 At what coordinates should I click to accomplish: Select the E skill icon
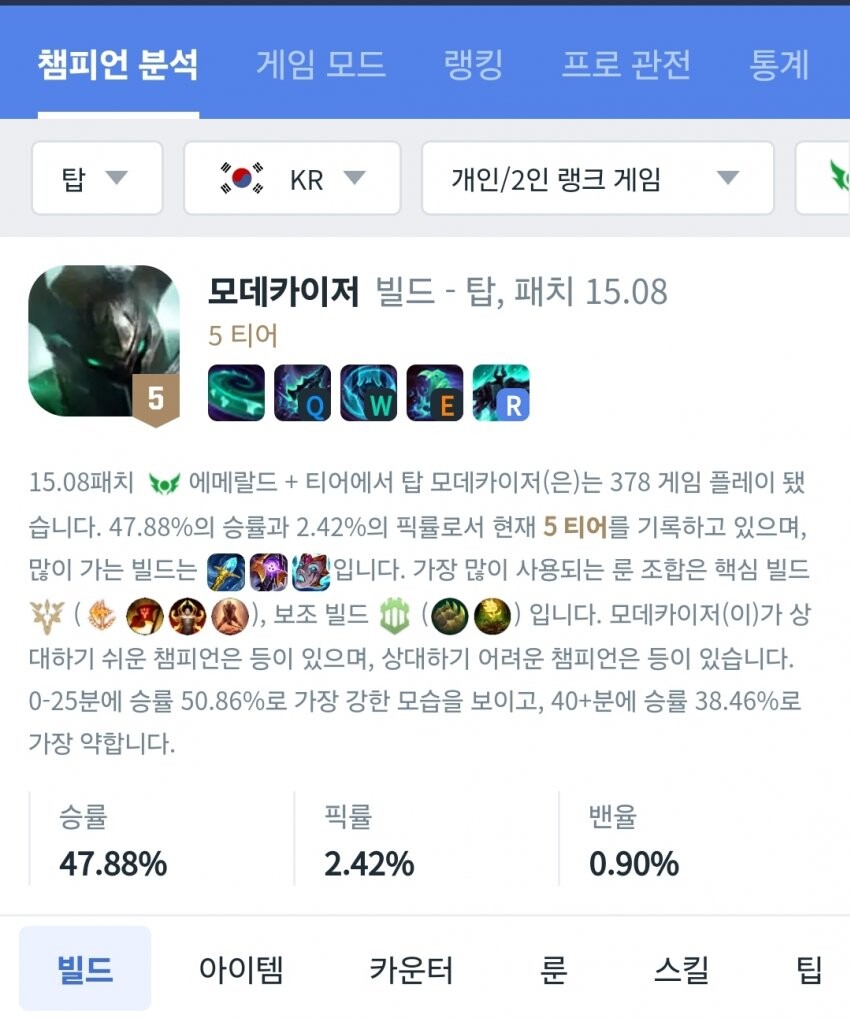[435, 392]
